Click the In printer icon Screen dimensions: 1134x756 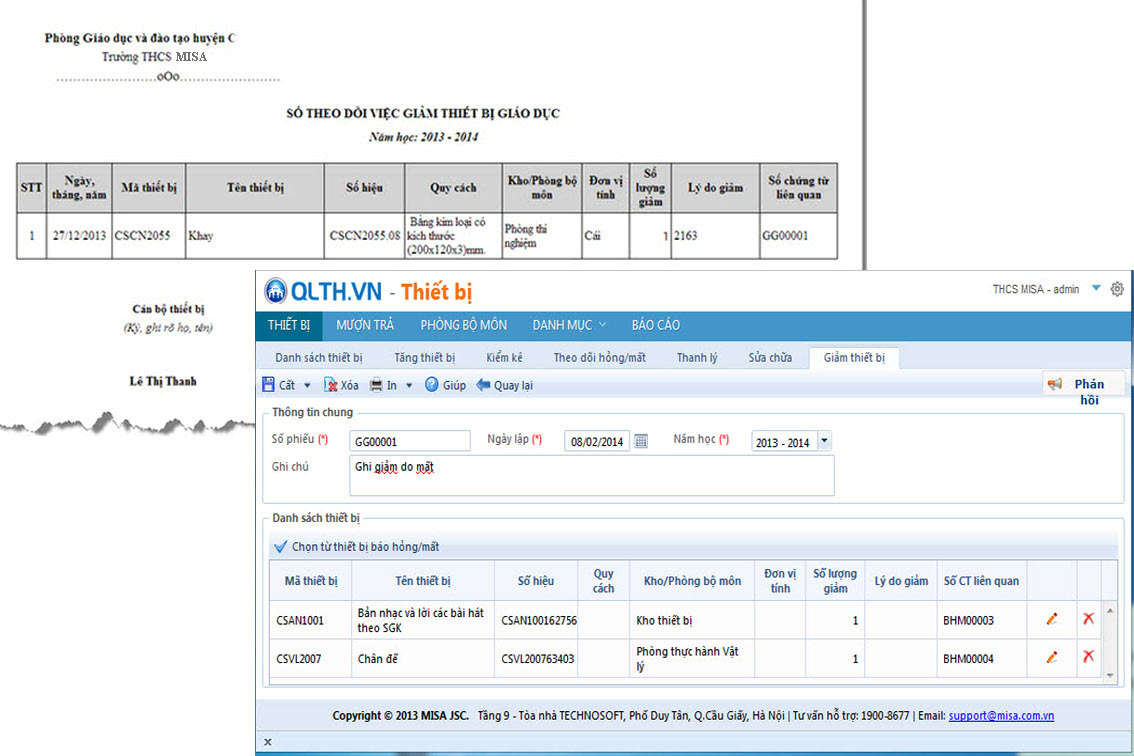click(x=377, y=385)
